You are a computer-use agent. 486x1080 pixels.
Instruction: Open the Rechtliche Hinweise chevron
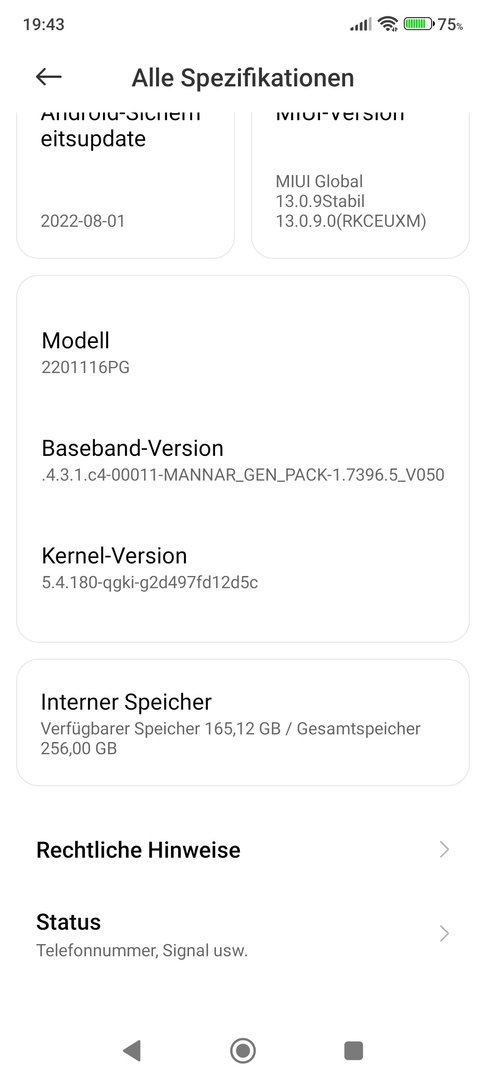(x=445, y=849)
